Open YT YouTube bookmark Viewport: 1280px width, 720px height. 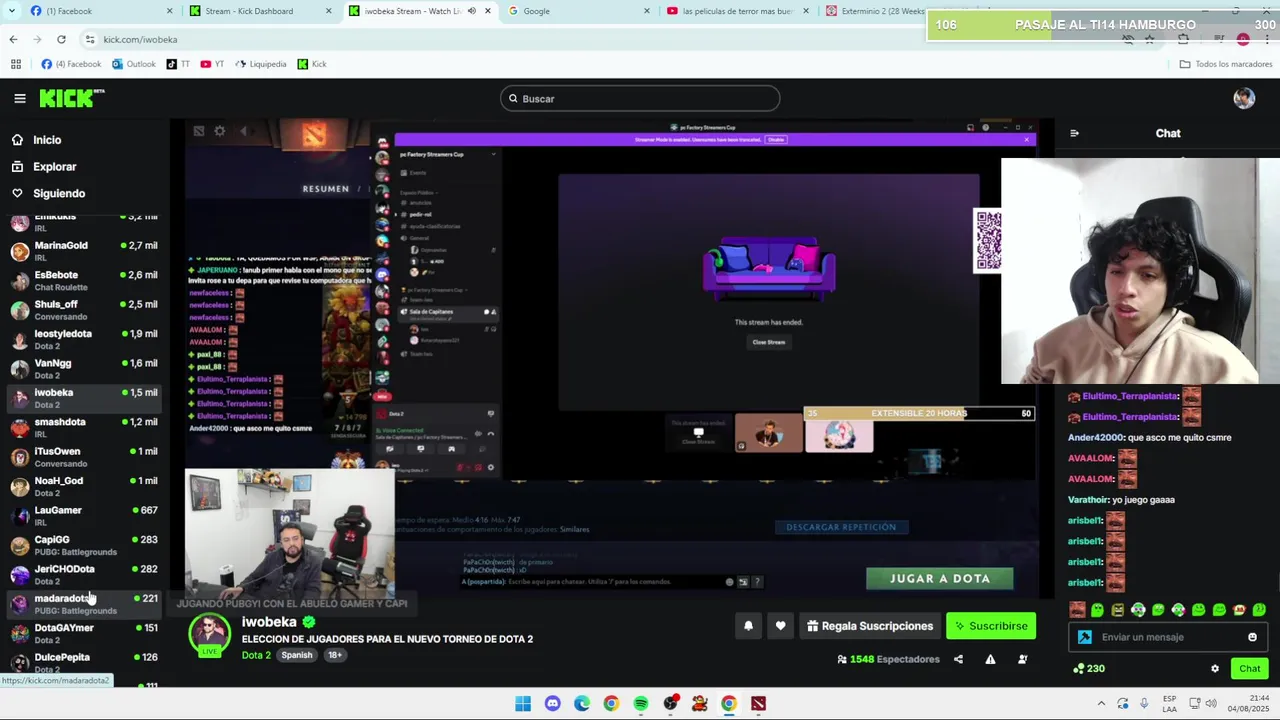pos(212,64)
